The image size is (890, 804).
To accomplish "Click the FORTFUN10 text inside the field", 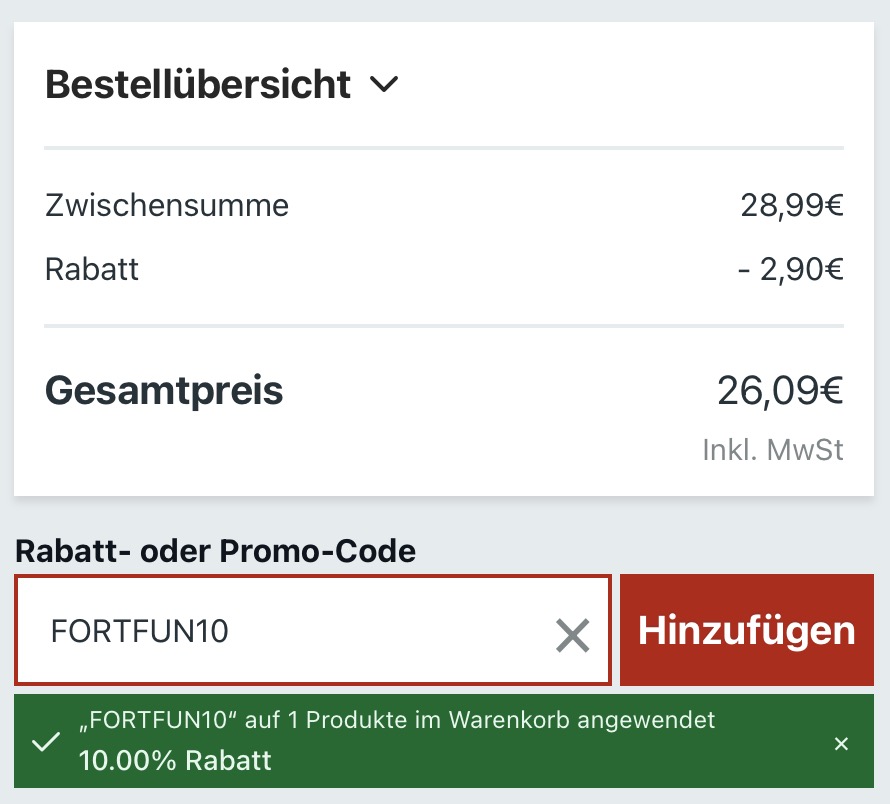I will pyautogui.click(x=140, y=631).
